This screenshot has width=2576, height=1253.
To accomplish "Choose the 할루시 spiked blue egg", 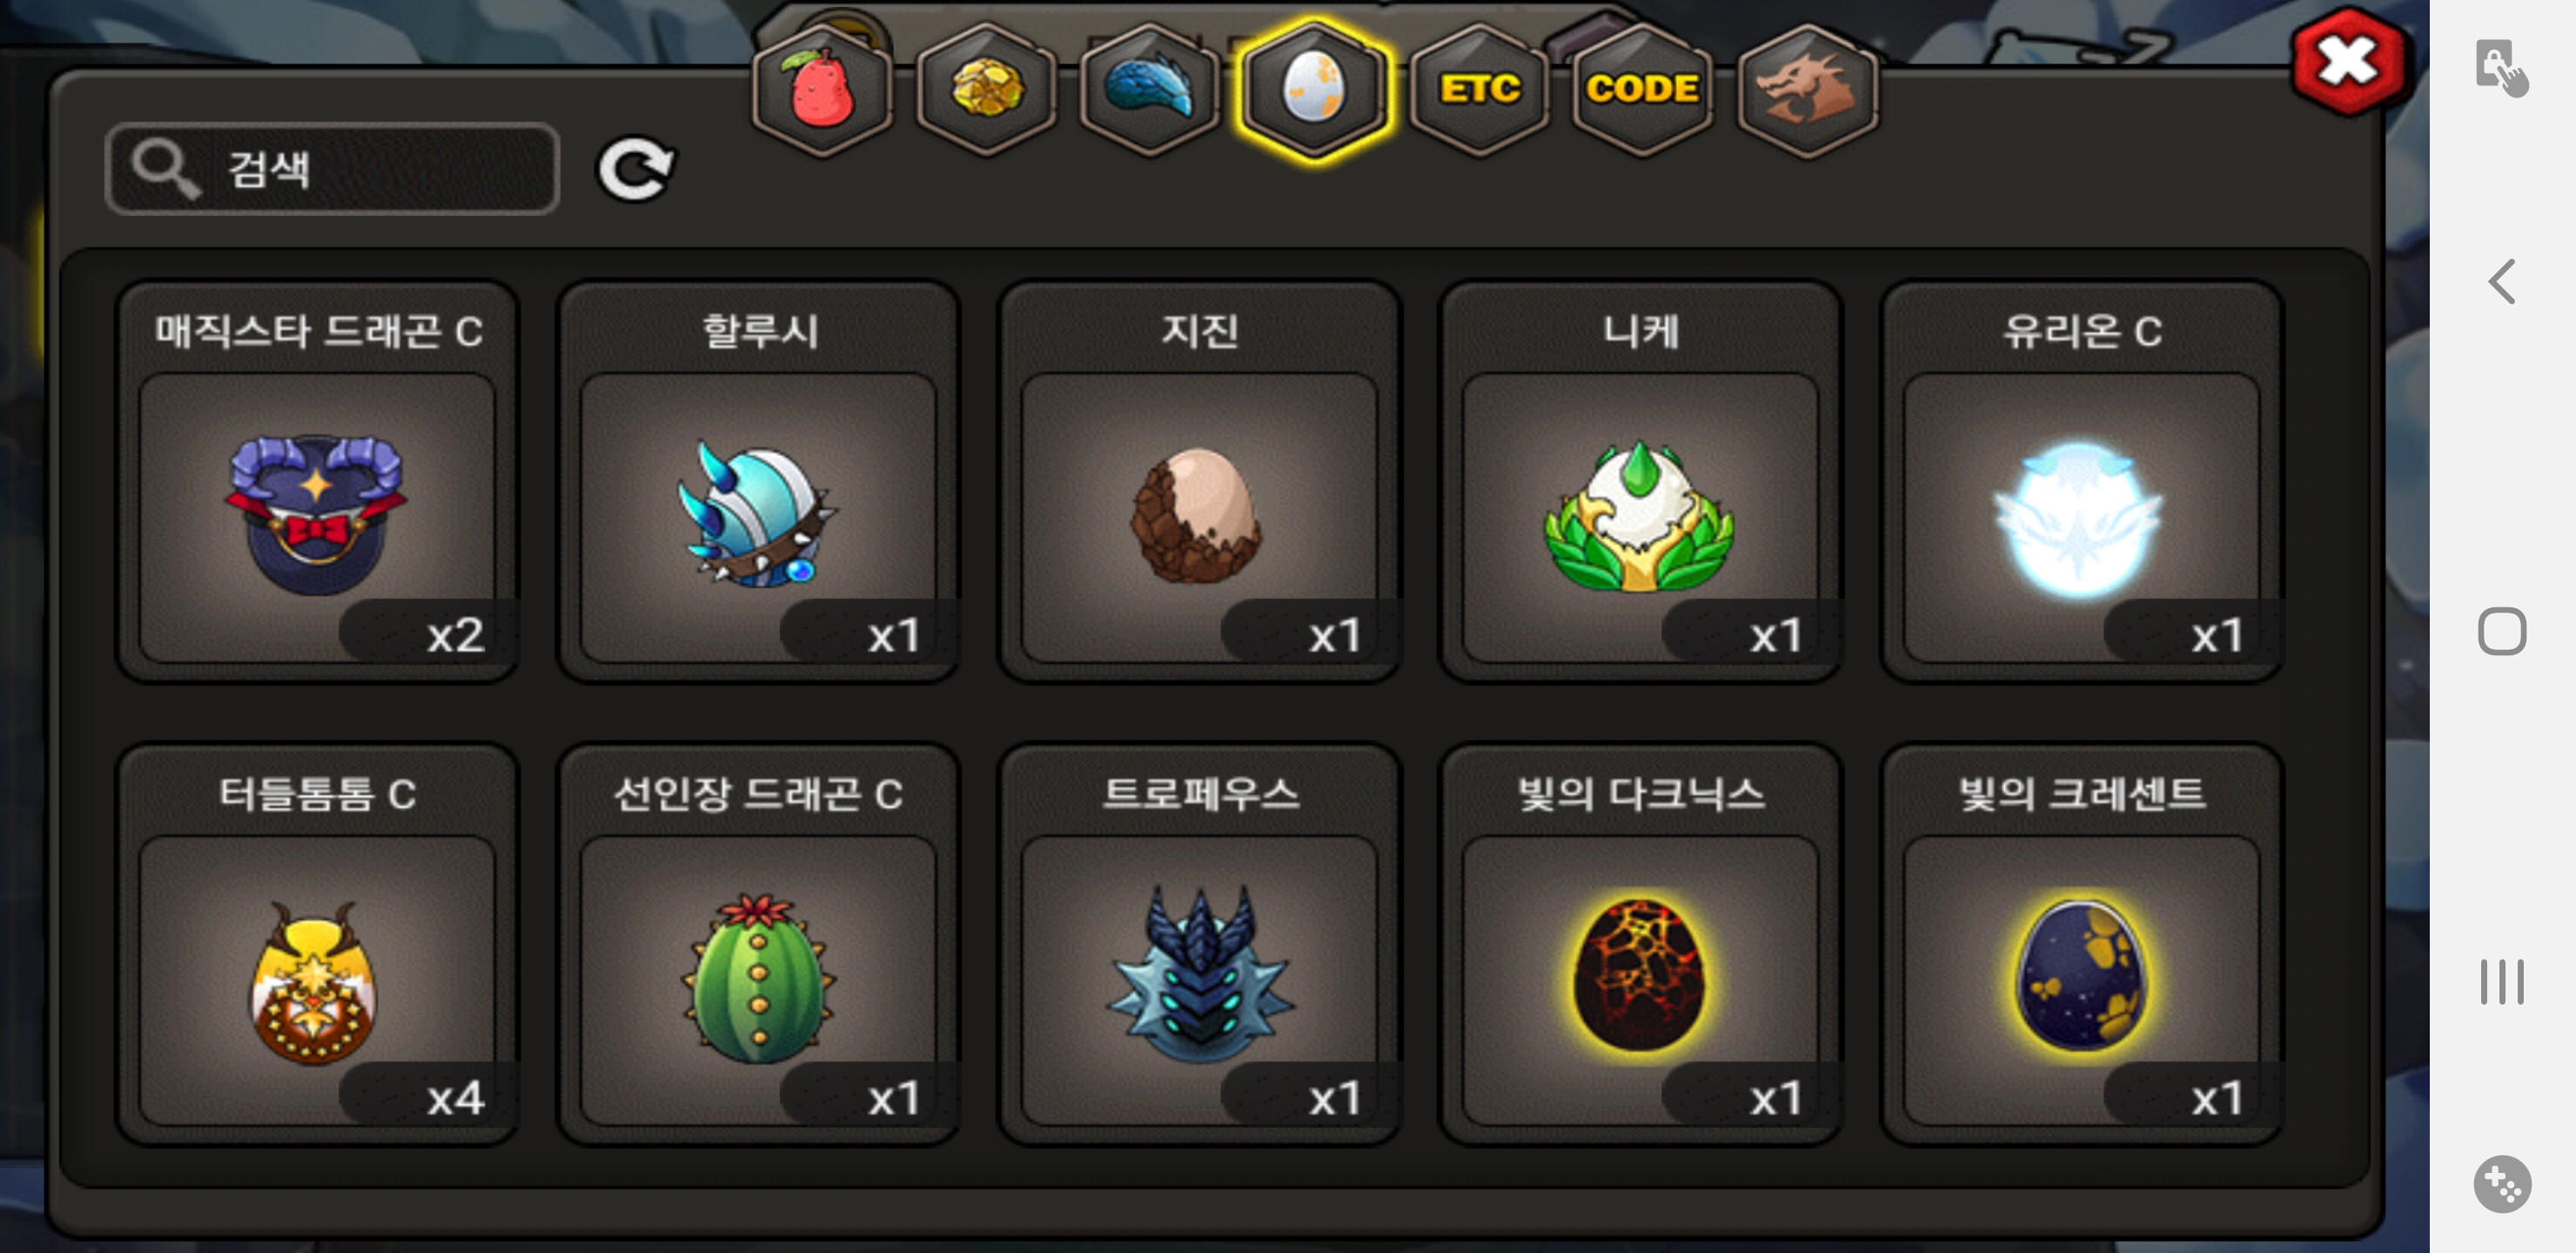I will click(759, 482).
